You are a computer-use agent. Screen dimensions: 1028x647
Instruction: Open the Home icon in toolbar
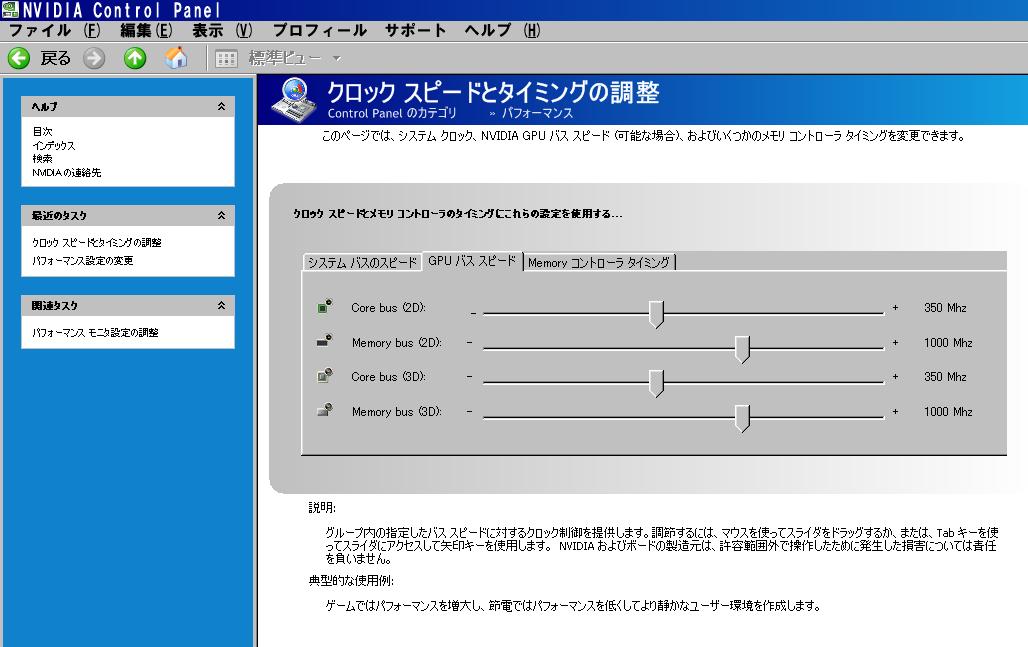pyautogui.click(x=176, y=58)
